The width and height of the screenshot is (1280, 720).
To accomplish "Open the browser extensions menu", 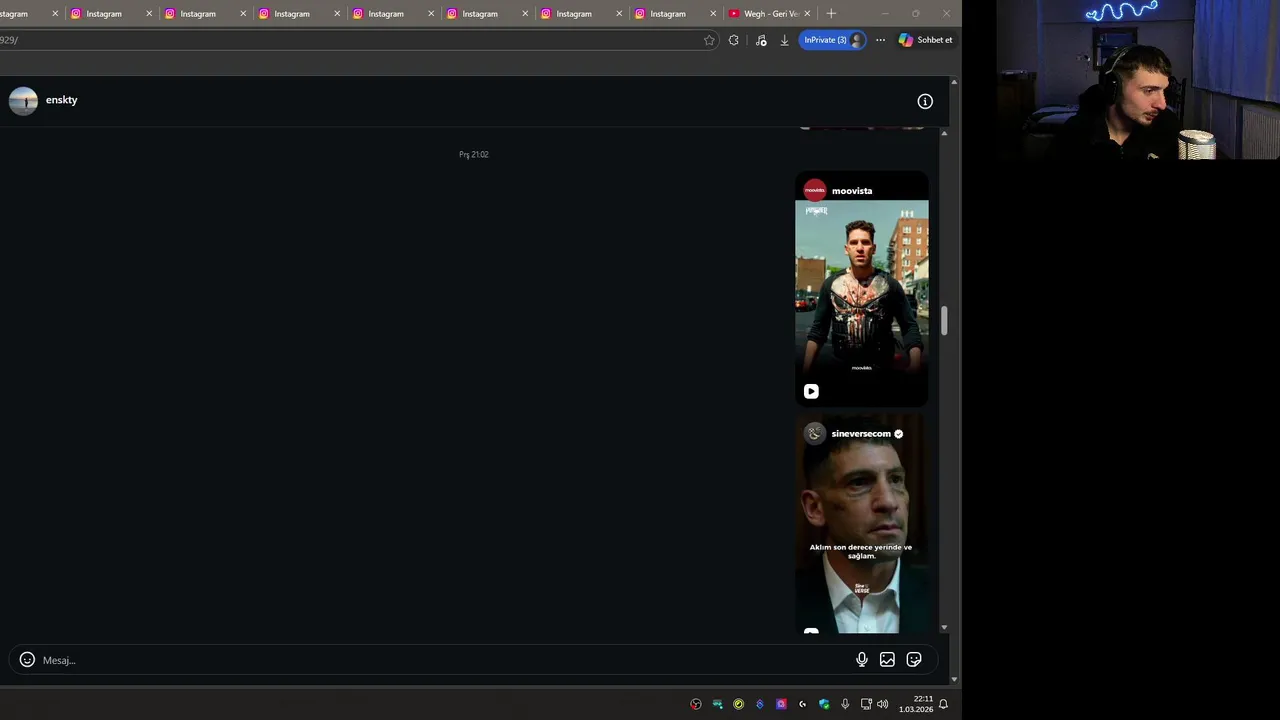I will click(734, 40).
